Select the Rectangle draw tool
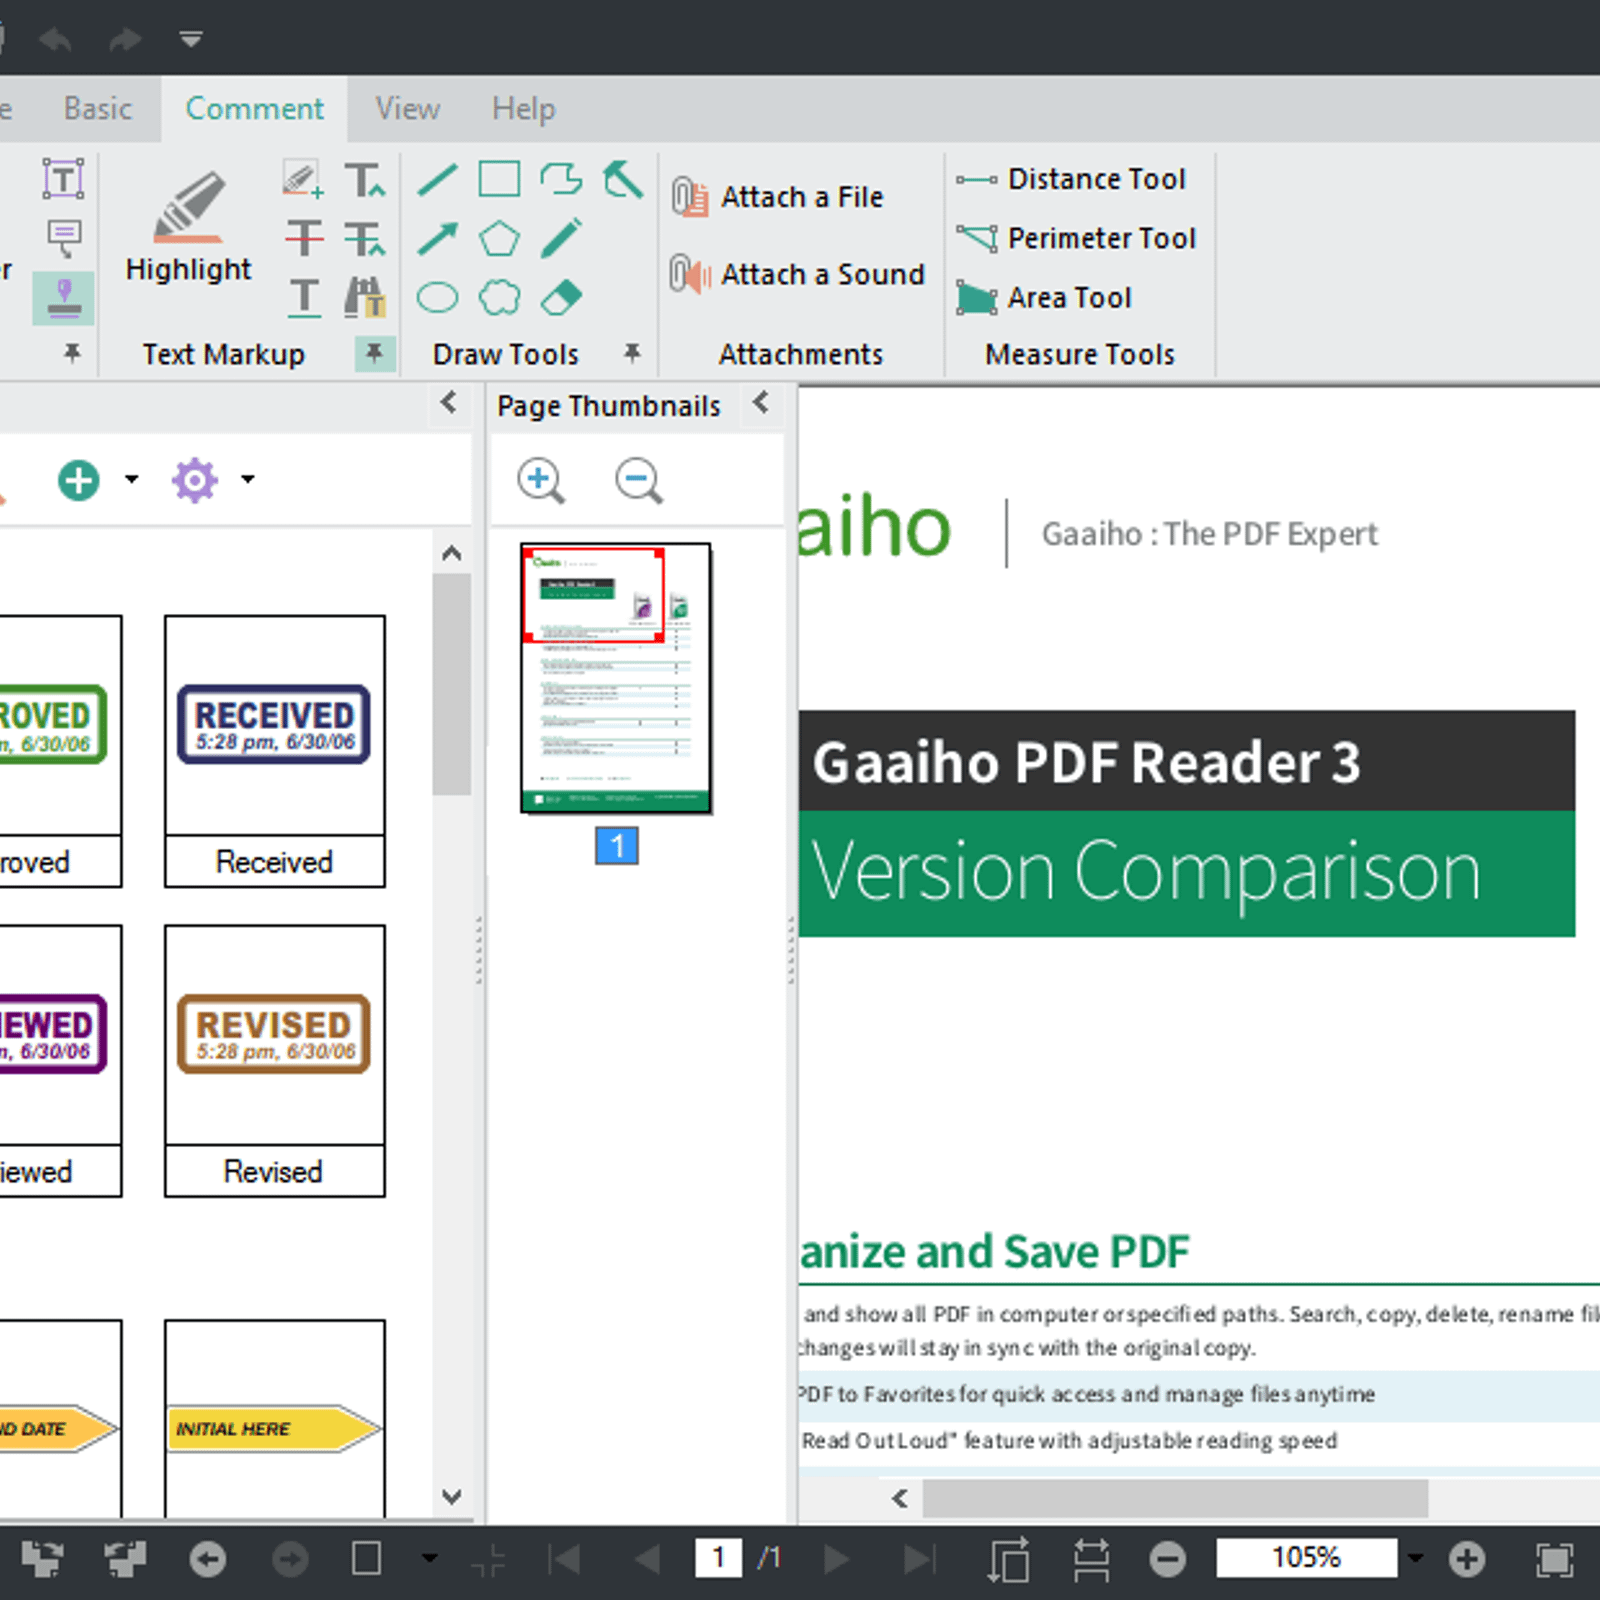This screenshot has width=1600, height=1600. tap(499, 180)
